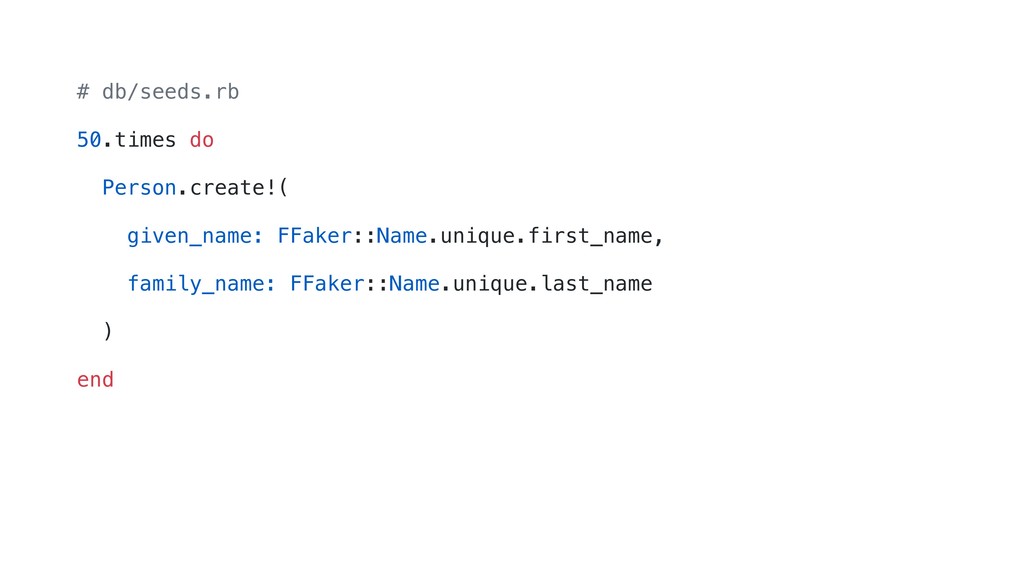Screen dimensions: 1024x576
Task: Click unique on the family_name line
Action: click(x=490, y=285)
